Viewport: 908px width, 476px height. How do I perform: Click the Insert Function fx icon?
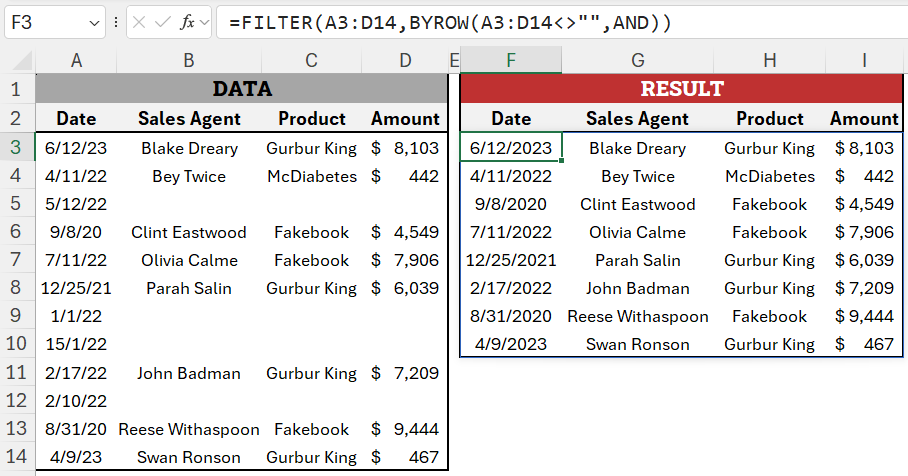click(186, 23)
